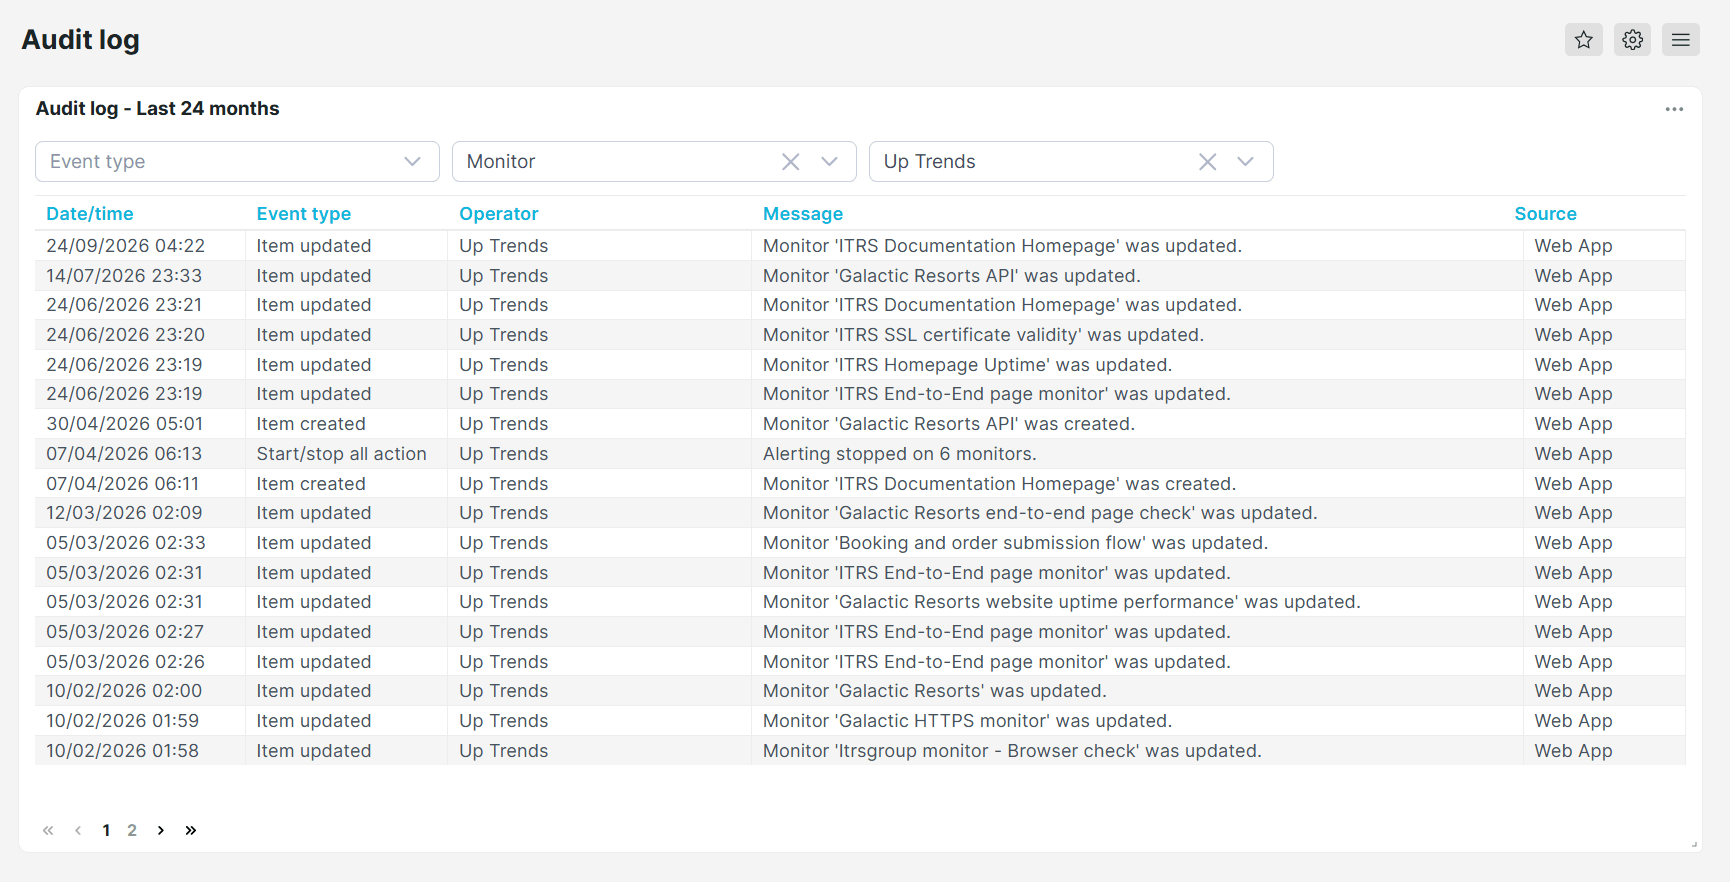Go to the previous page
The height and width of the screenshot is (882, 1730).
pos(78,830)
